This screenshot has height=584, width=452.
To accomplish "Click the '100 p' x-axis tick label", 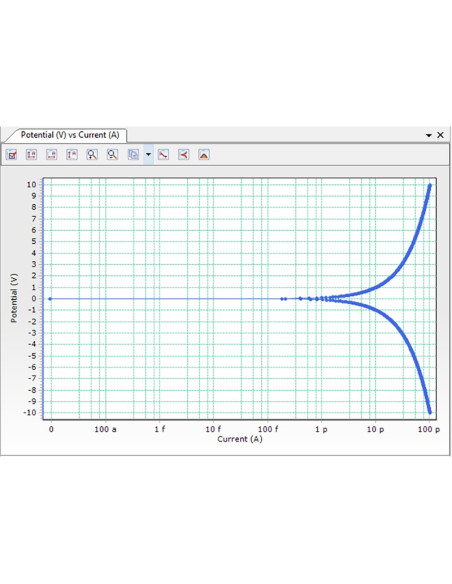I will (429, 429).
